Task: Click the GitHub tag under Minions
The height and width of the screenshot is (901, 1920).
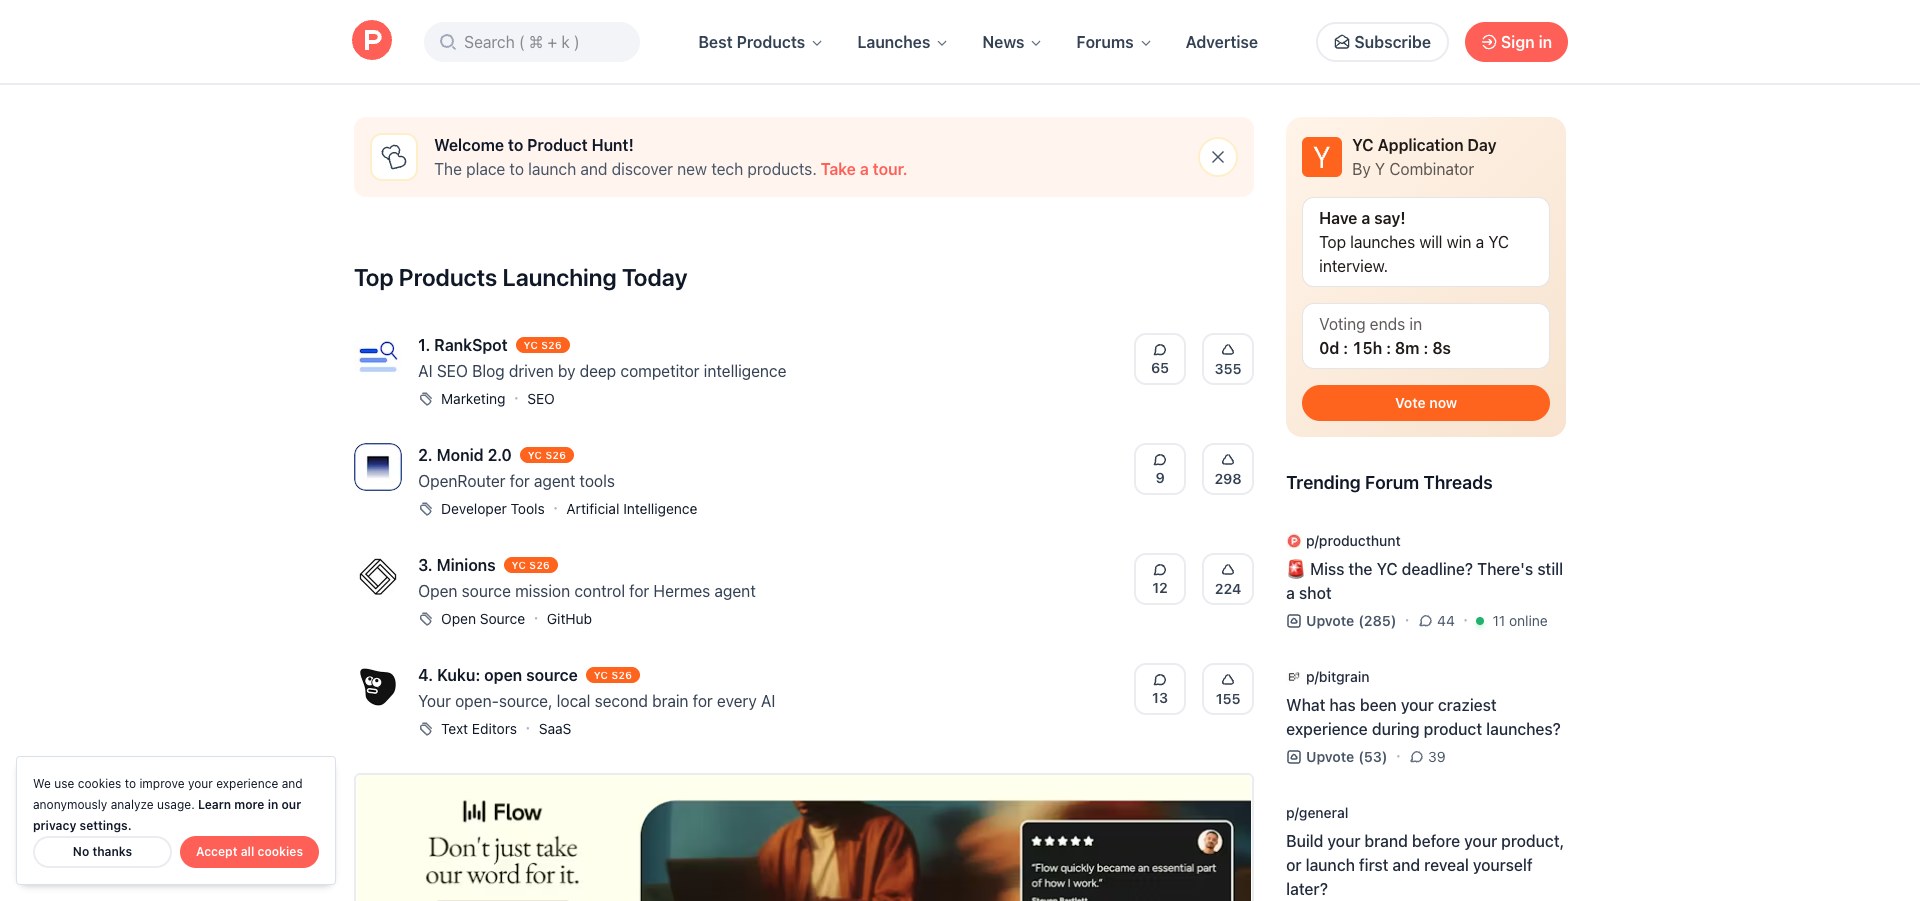Action: pos(569,619)
